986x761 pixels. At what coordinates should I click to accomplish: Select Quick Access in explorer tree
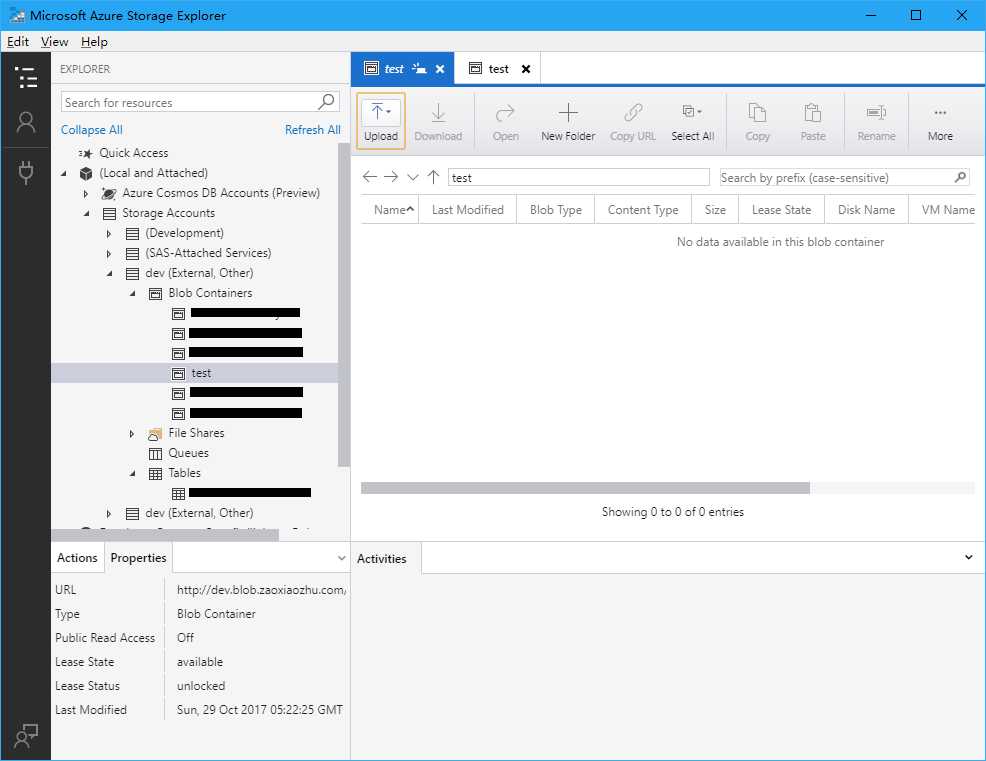[133, 153]
